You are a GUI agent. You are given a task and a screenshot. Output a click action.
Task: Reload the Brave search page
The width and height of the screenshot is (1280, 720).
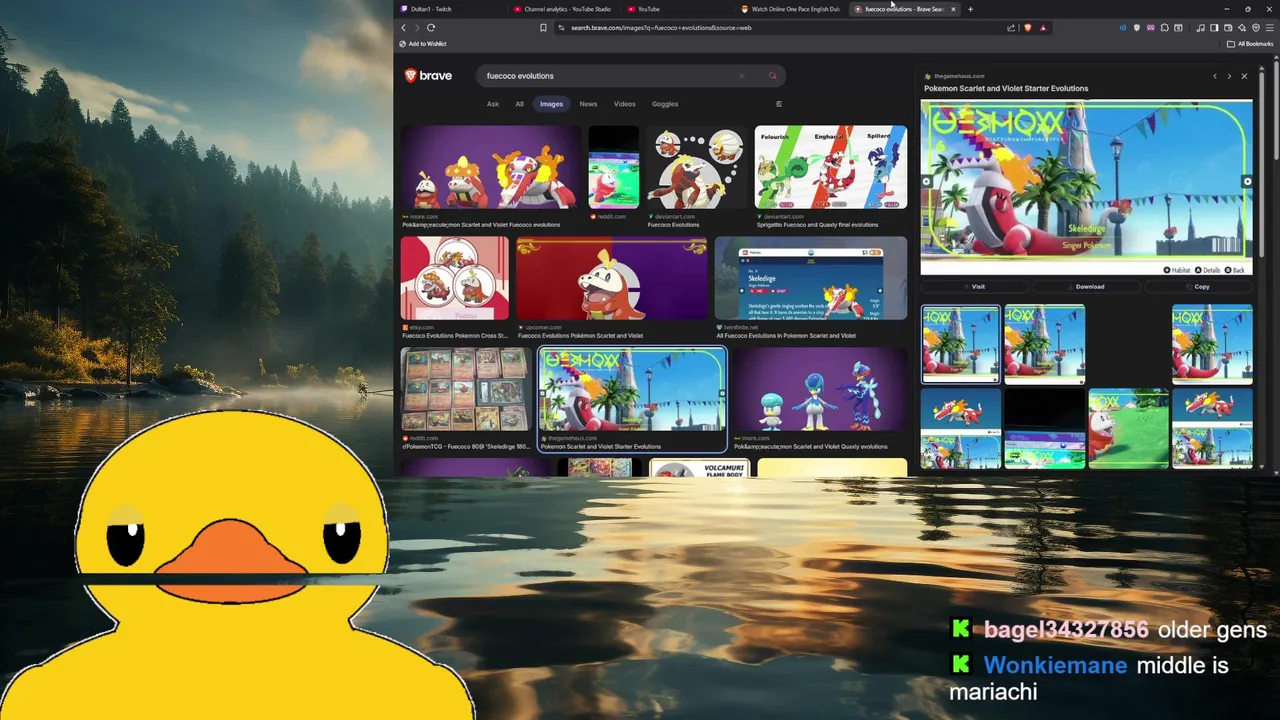point(431,28)
